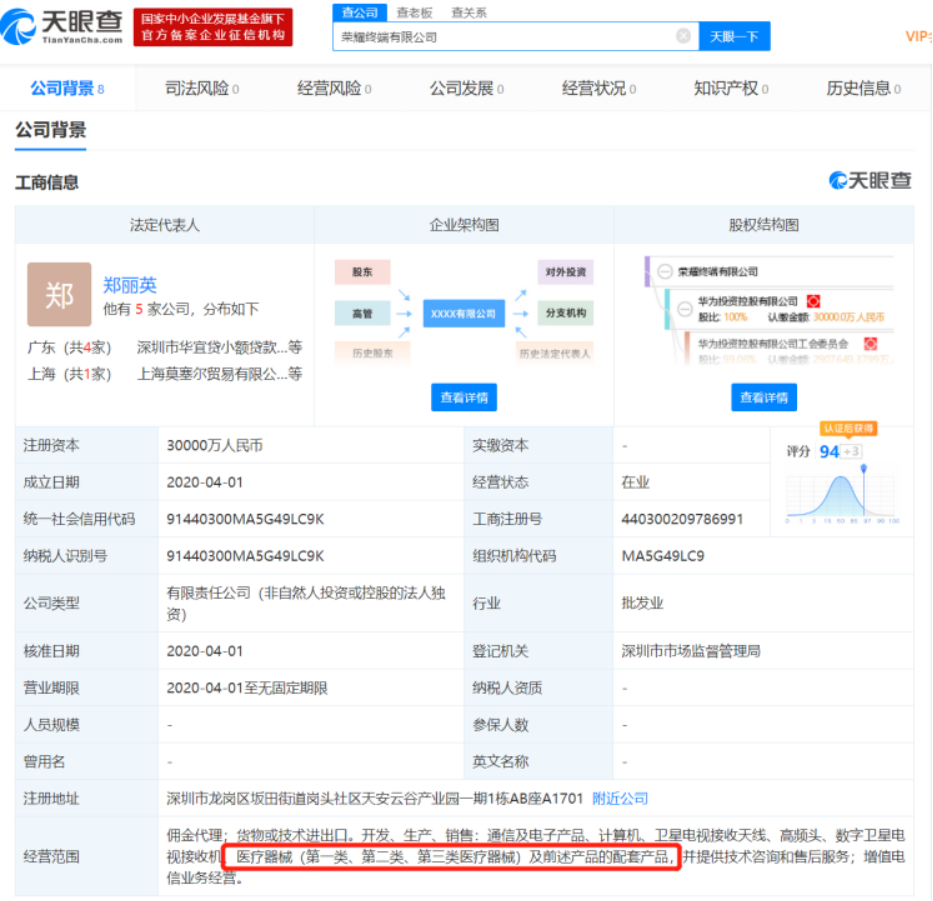Switch to the 查老板 search tab
The width and height of the screenshot is (933, 901).
coord(414,12)
